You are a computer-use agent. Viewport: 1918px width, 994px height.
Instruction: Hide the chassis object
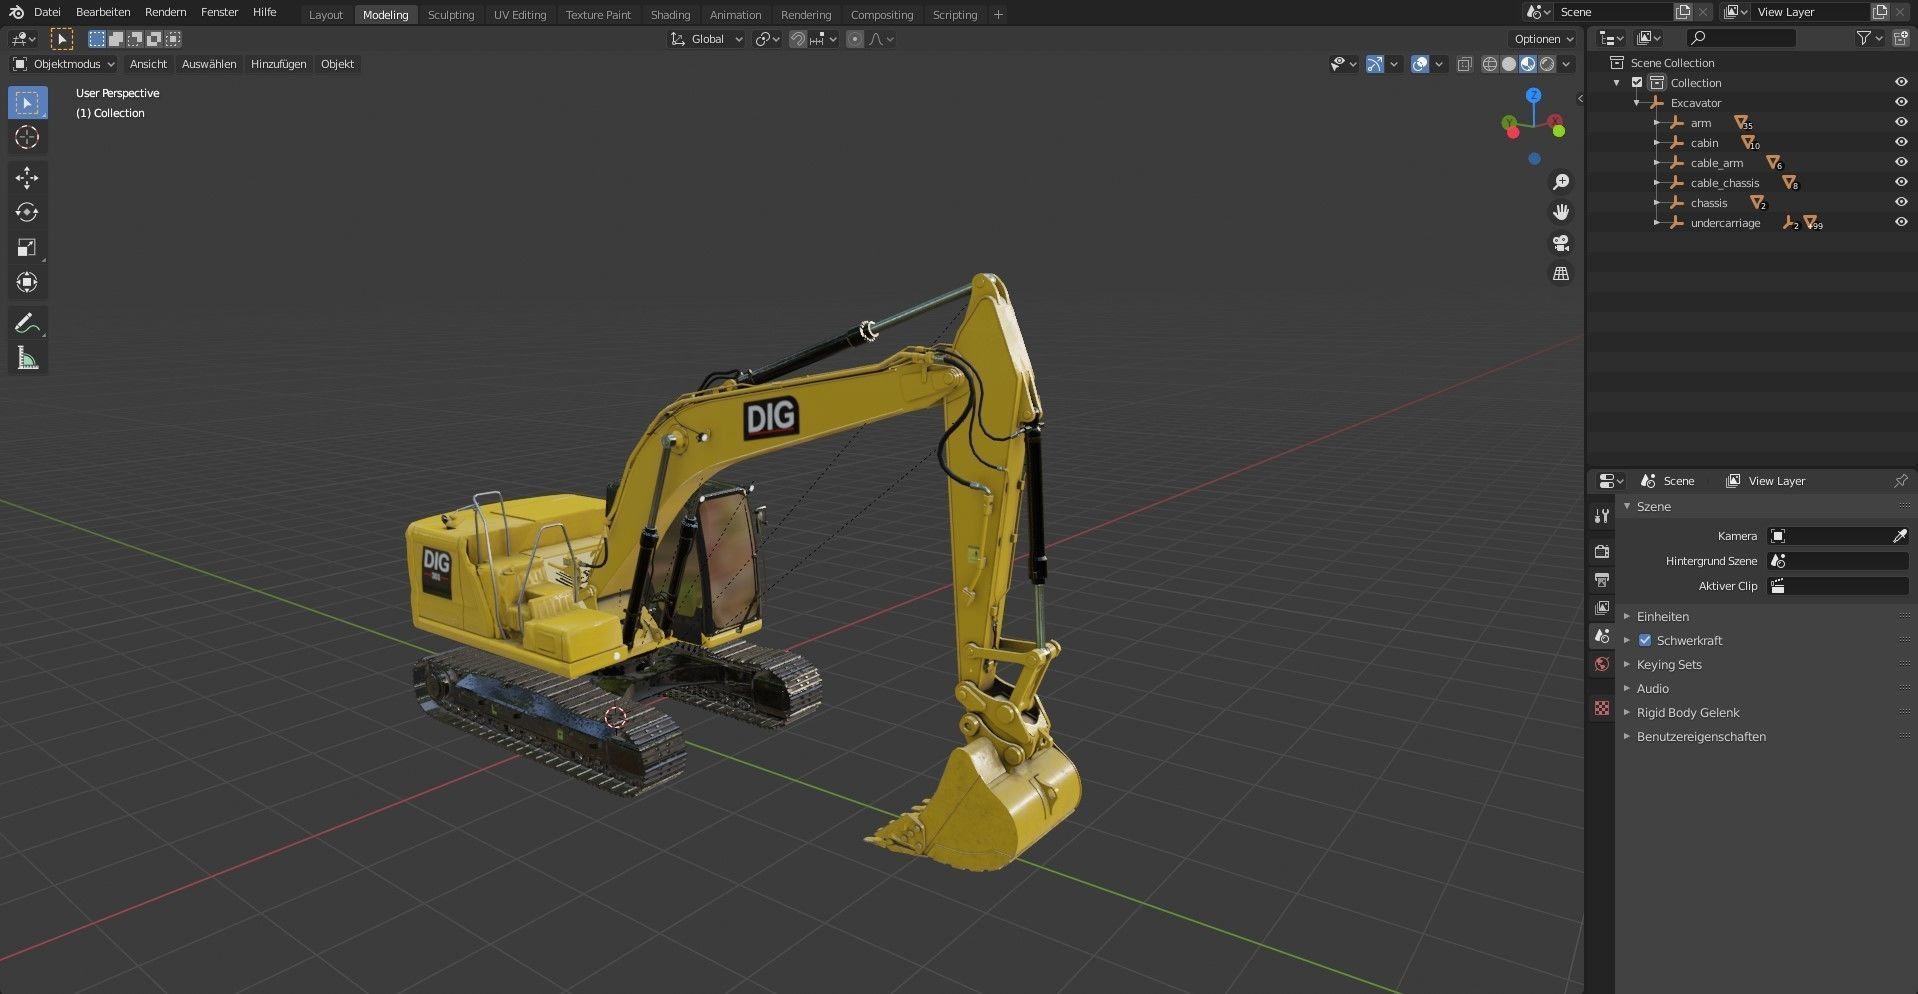pyautogui.click(x=1901, y=203)
